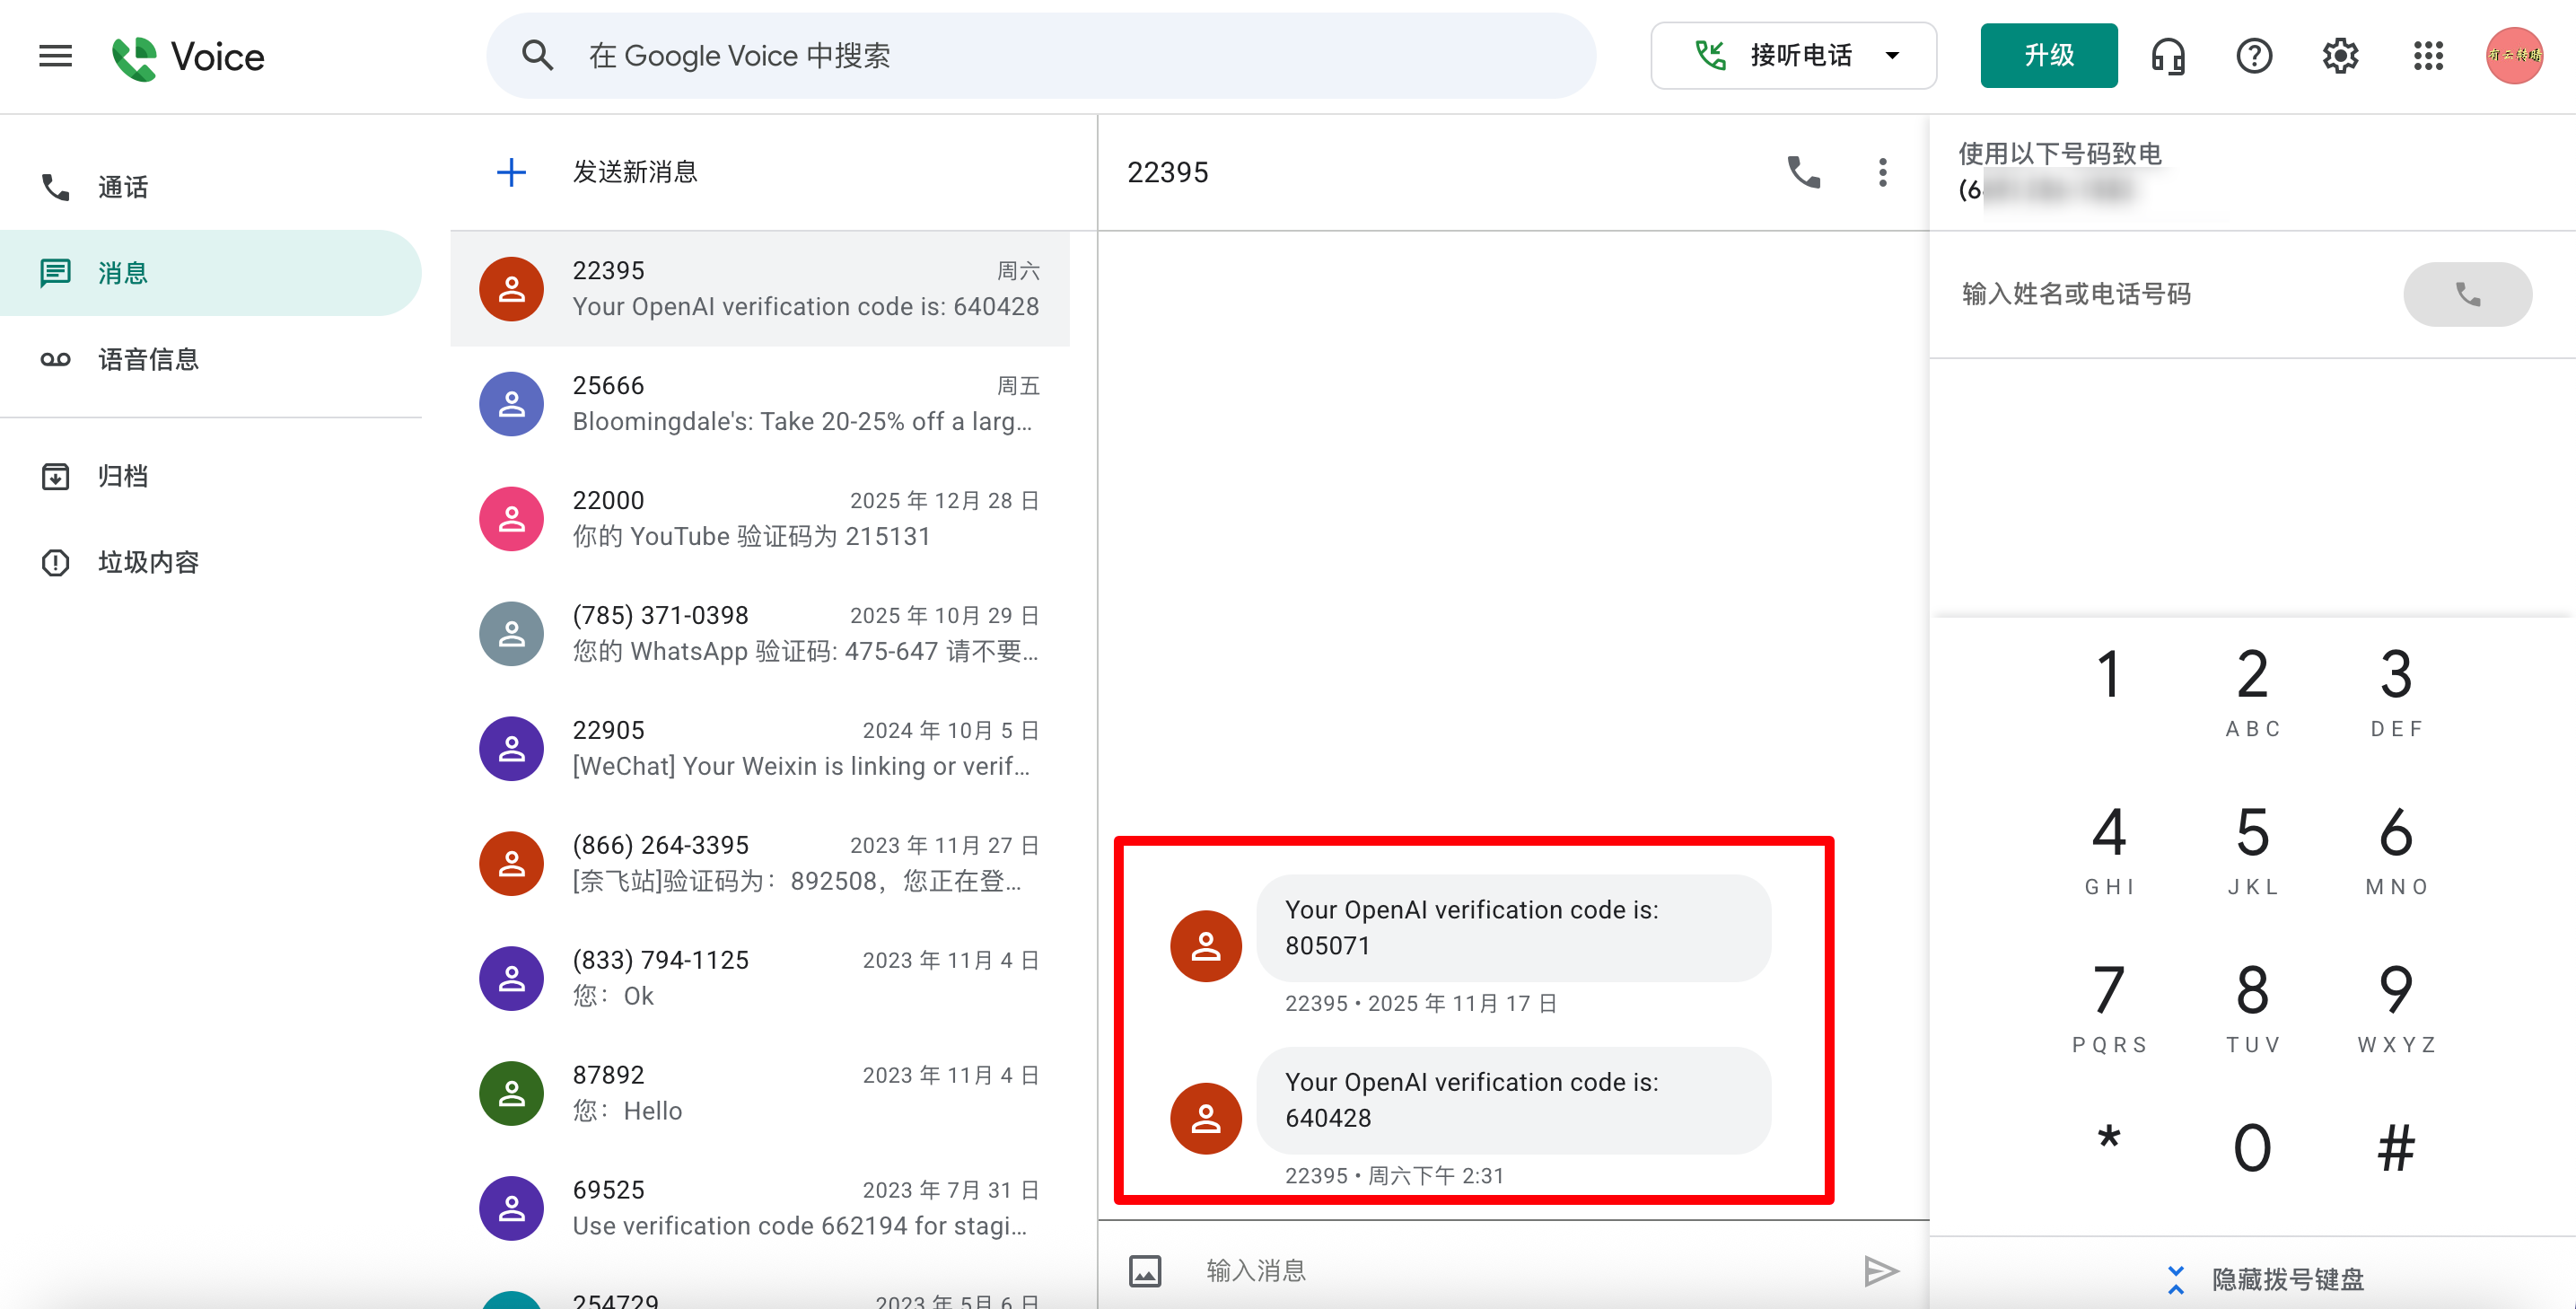Image resolution: width=2576 pixels, height=1309 pixels.
Task: Click the send message arrow
Action: click(x=1880, y=1270)
